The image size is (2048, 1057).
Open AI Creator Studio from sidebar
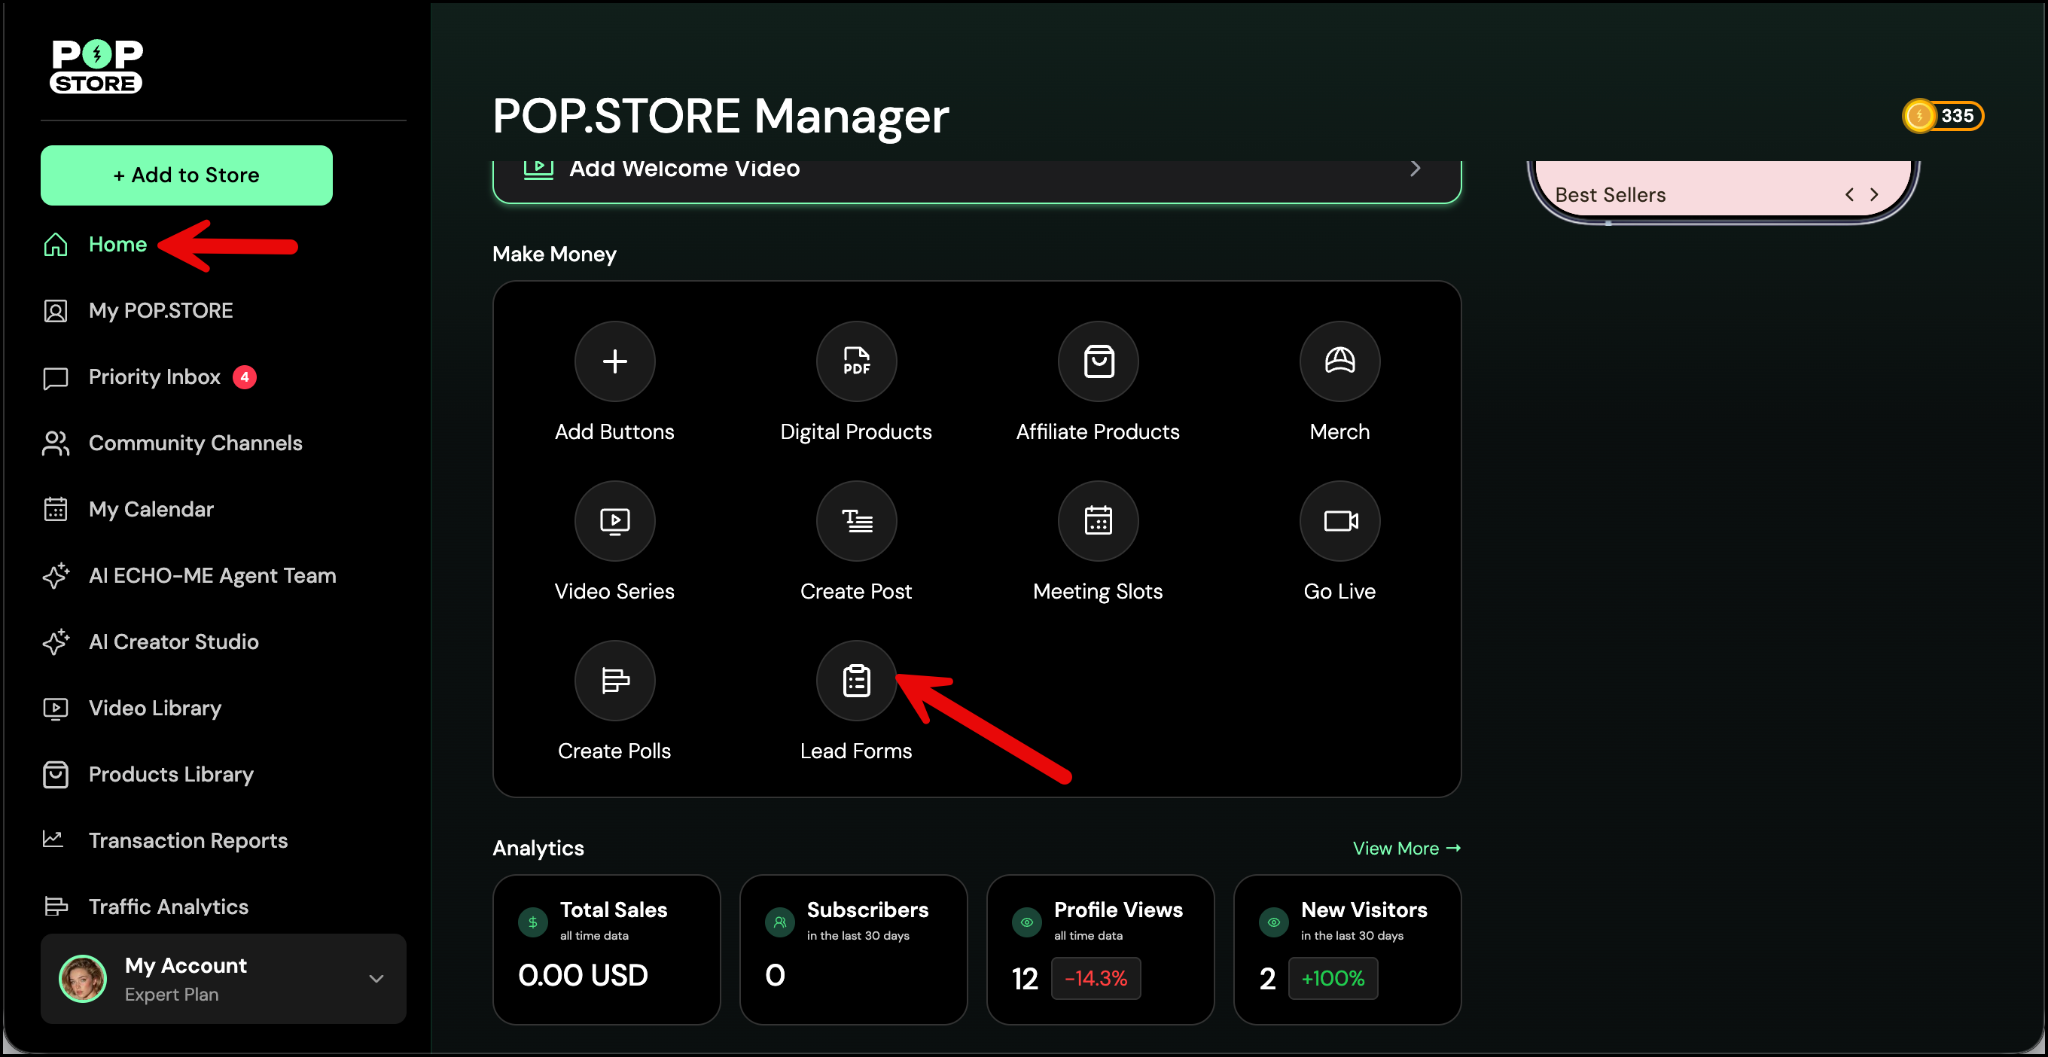point(173,642)
